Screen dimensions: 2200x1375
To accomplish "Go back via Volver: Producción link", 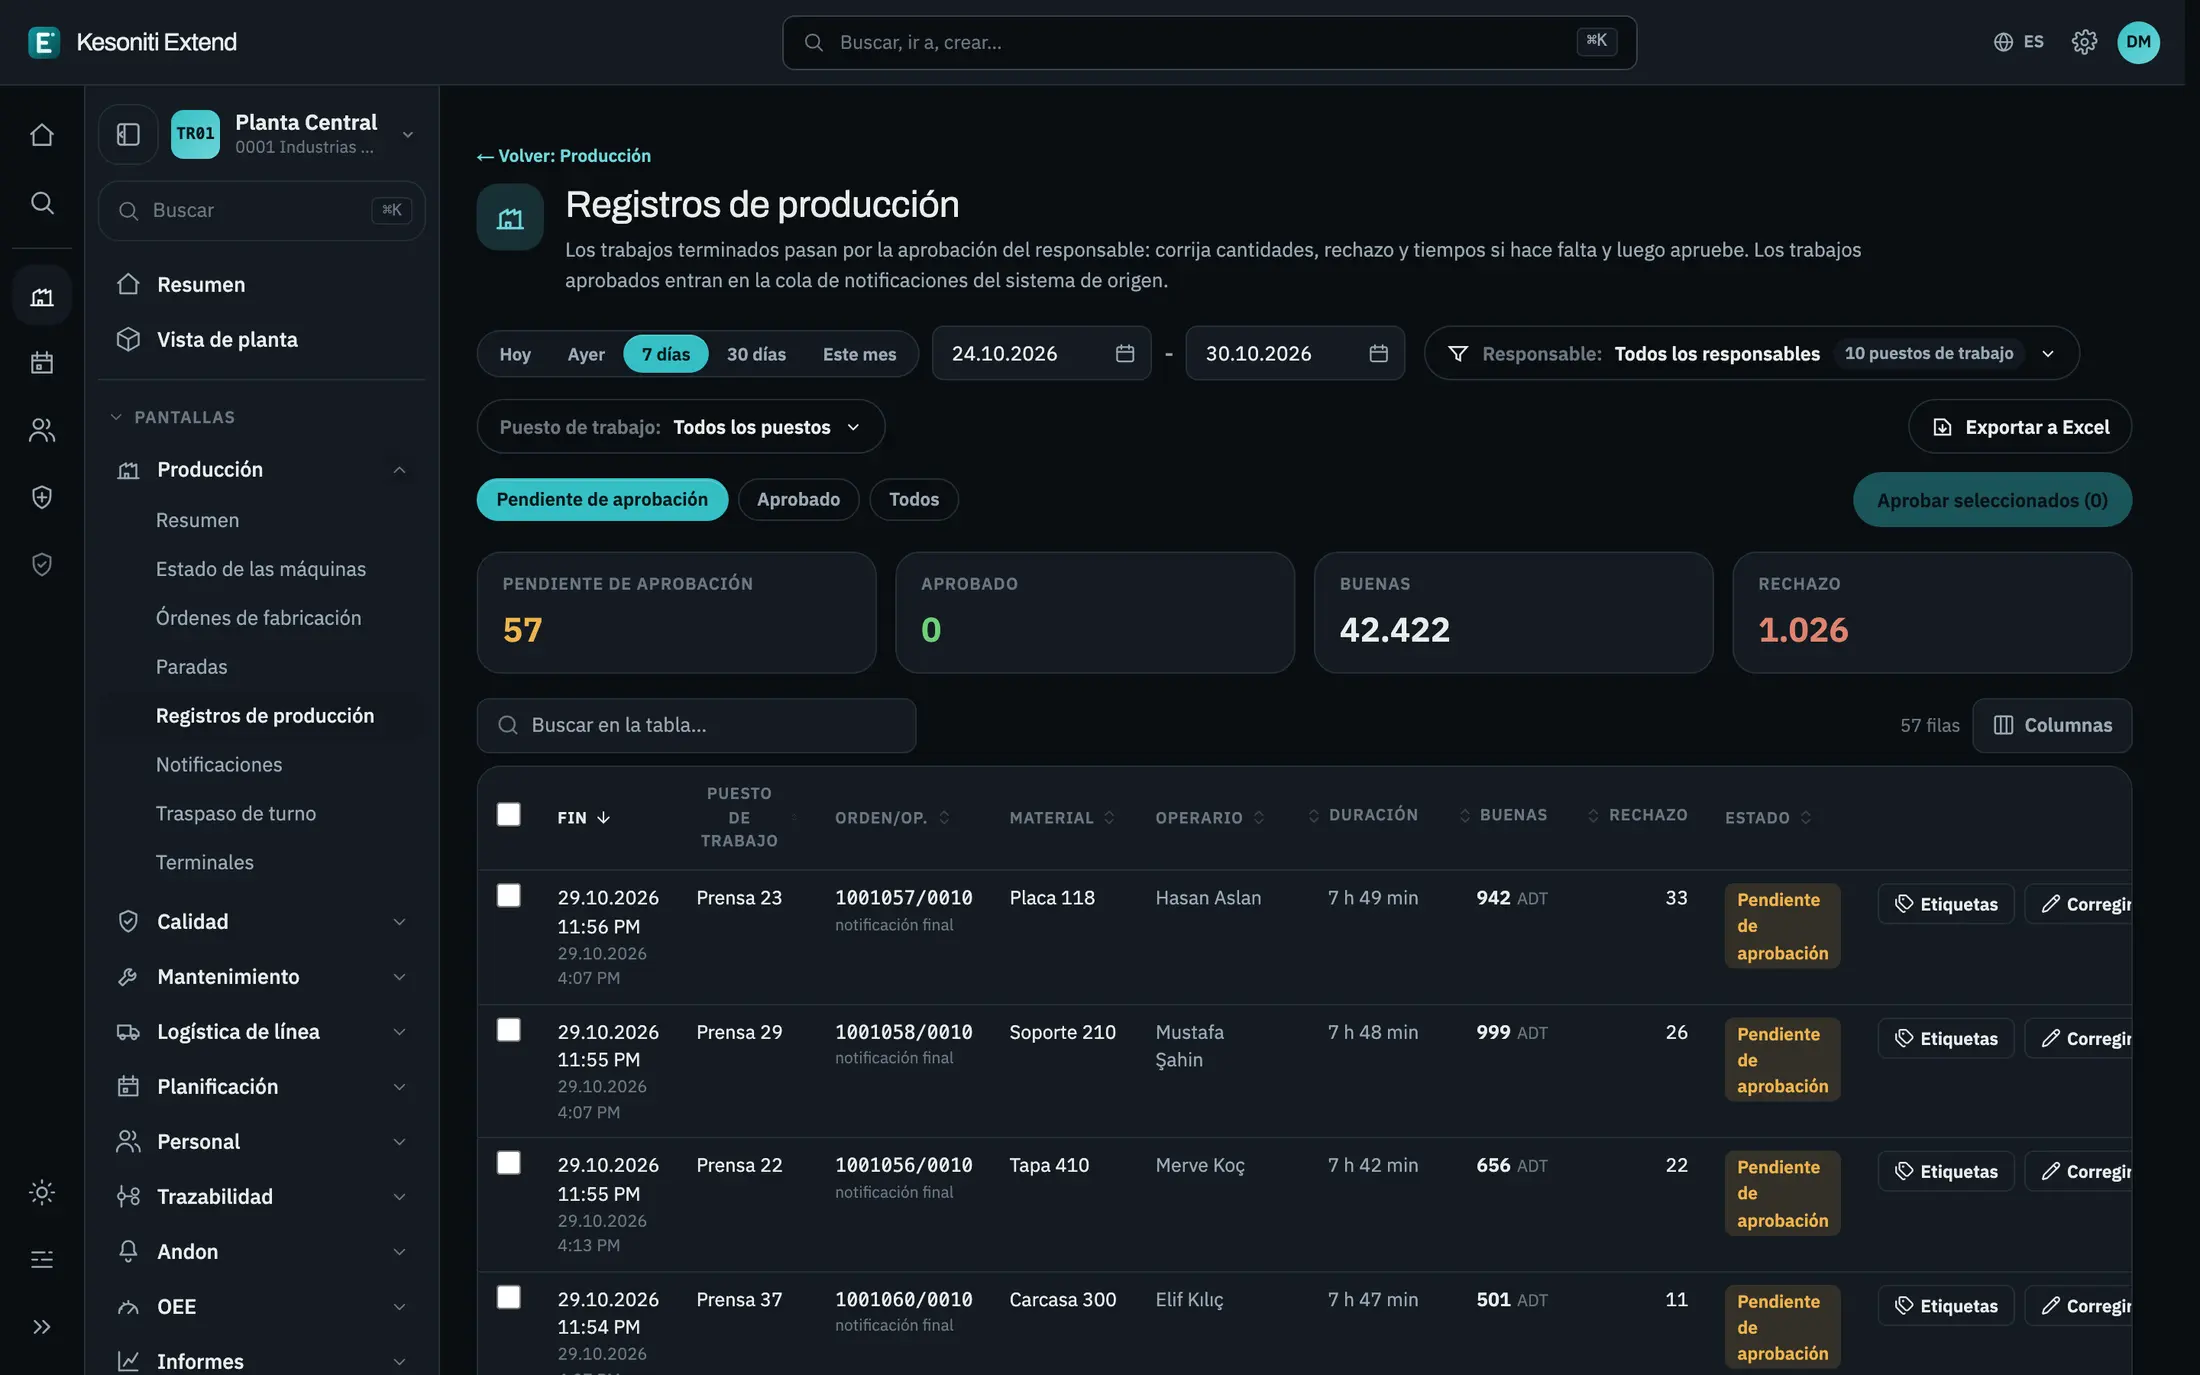I will (564, 156).
